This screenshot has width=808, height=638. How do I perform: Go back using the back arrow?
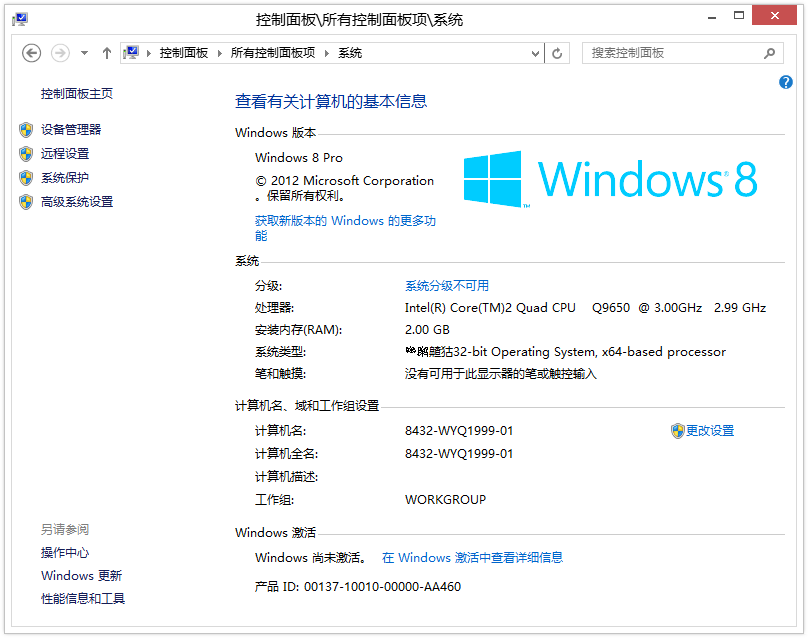point(31,53)
